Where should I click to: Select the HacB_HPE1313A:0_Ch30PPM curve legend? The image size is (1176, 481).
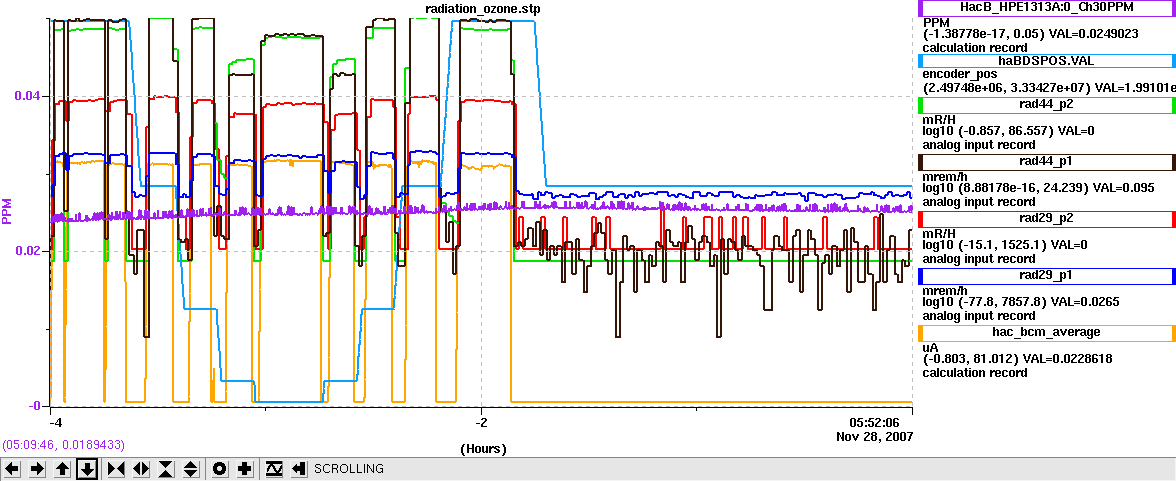pyautogui.click(x=1046, y=8)
